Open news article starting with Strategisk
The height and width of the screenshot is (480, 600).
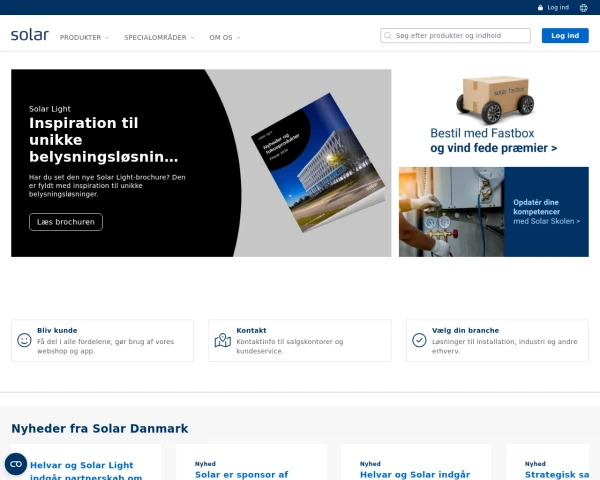click(x=557, y=475)
